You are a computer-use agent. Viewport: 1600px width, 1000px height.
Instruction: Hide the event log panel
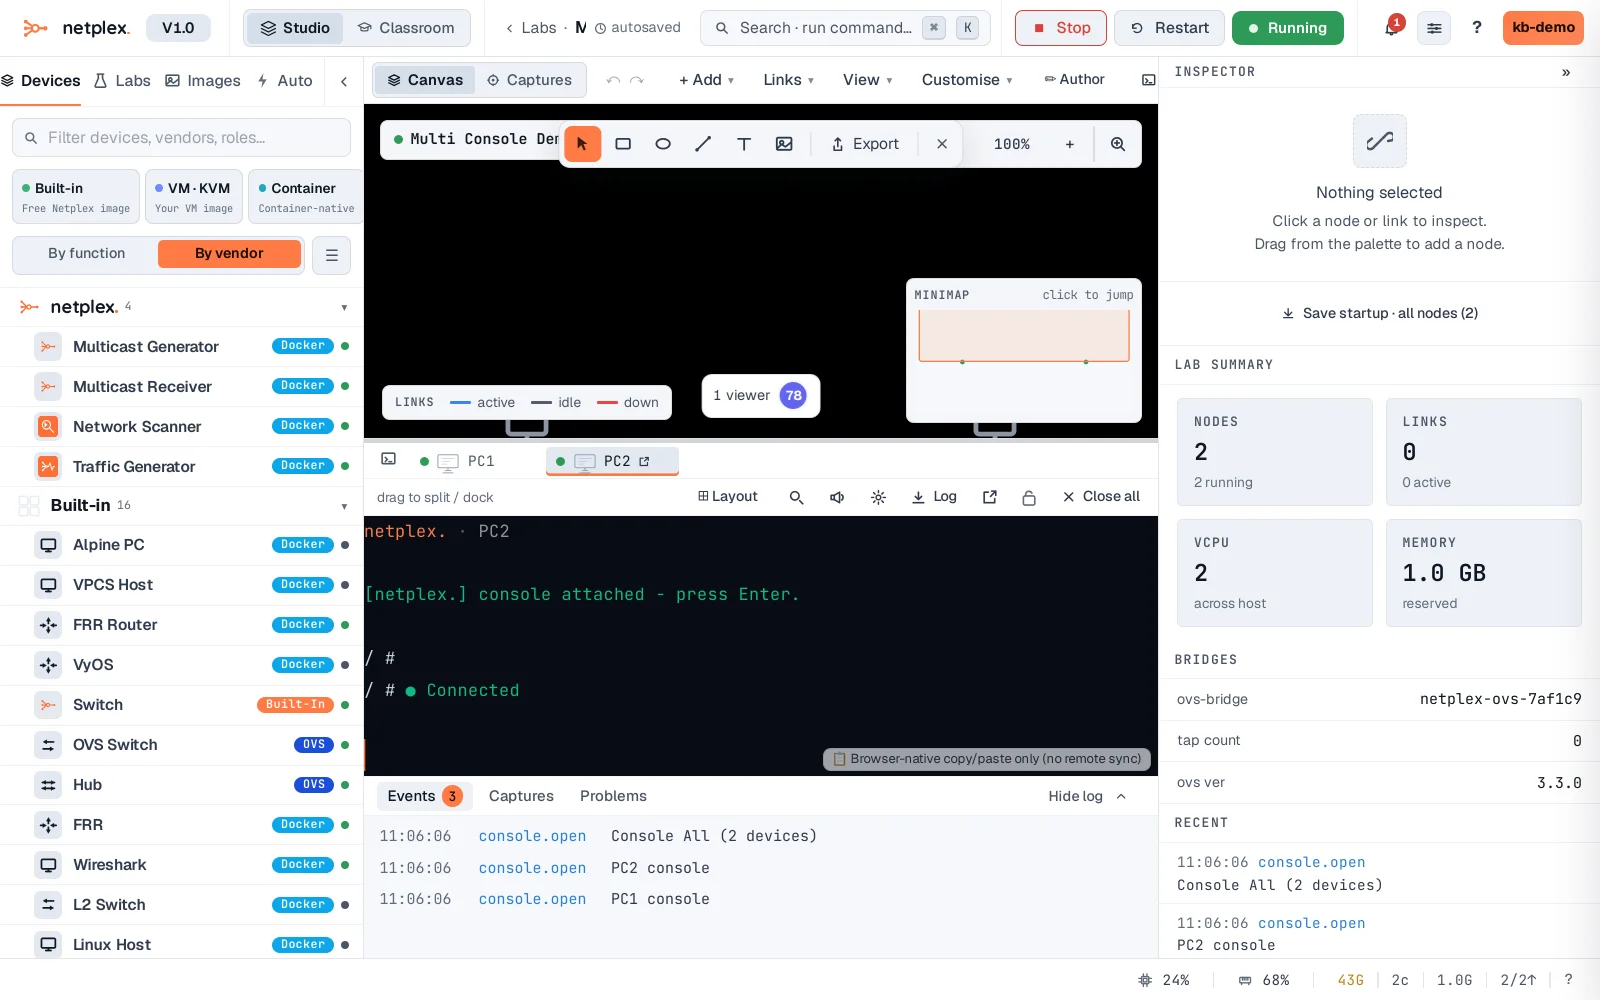[1087, 796]
